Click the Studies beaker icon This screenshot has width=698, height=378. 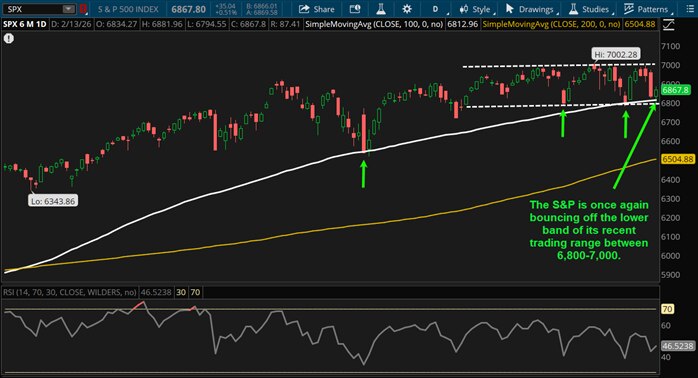coord(574,9)
